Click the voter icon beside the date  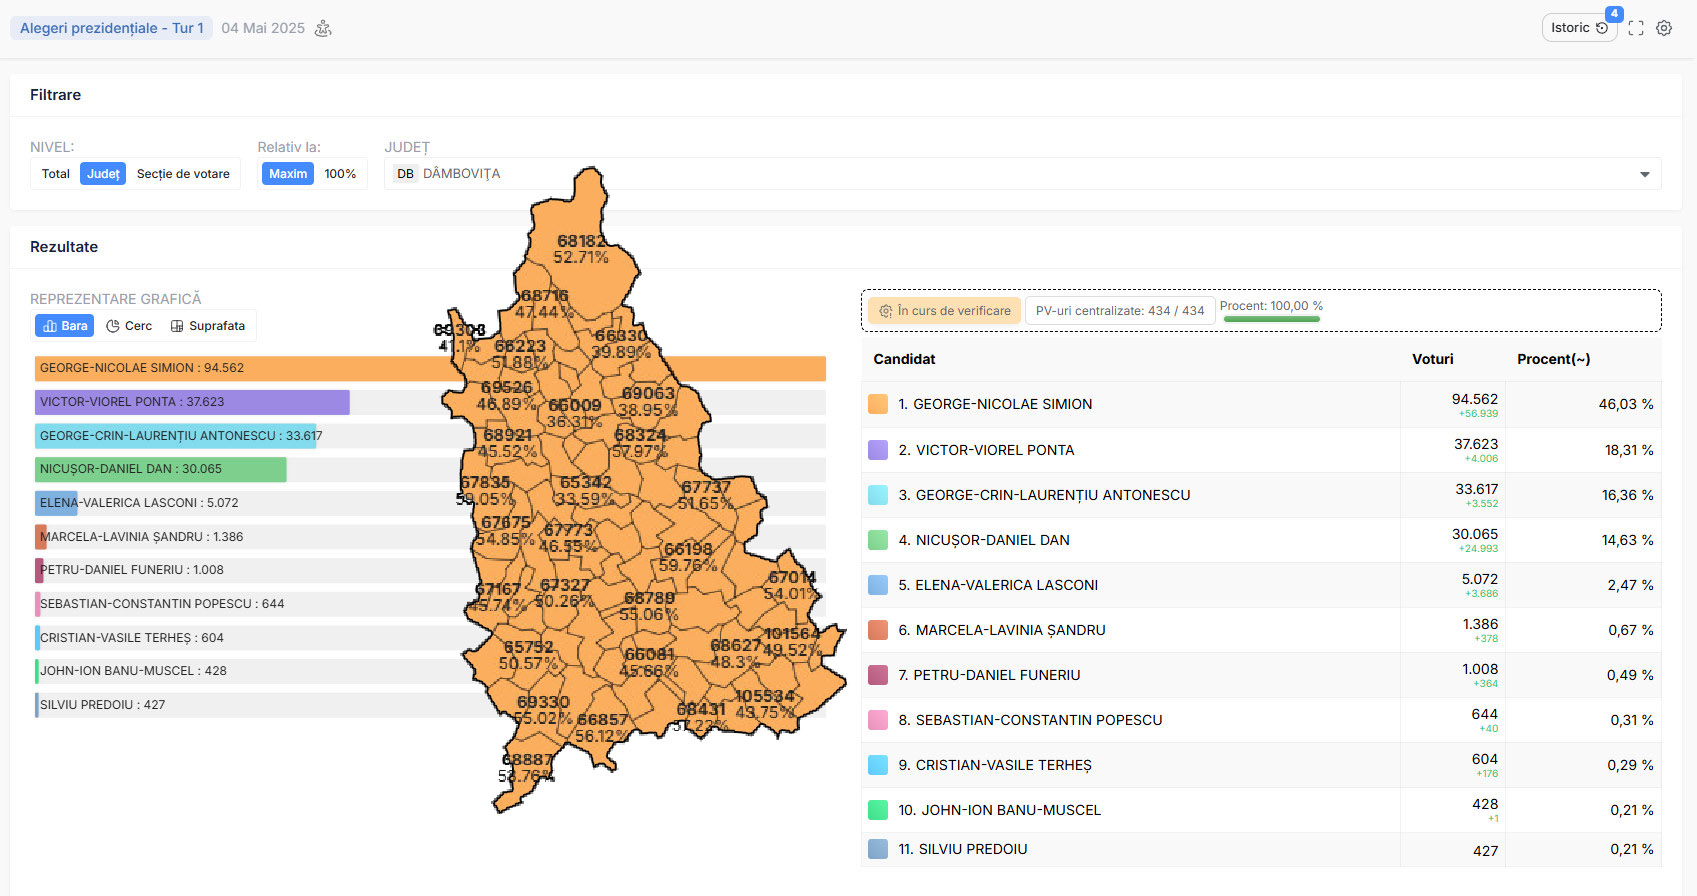(323, 28)
